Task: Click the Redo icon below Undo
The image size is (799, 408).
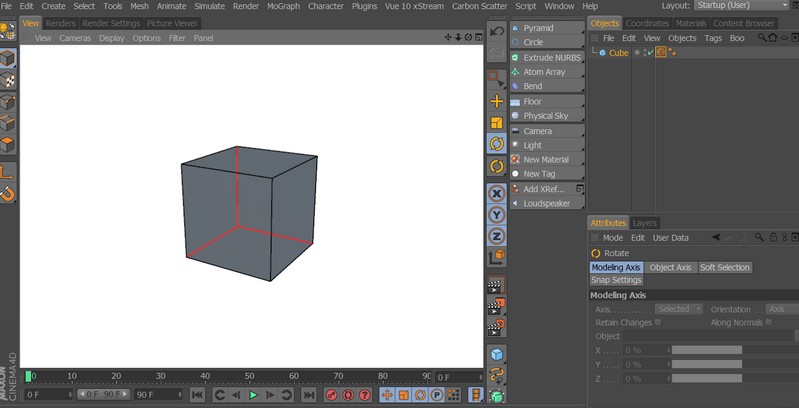Action: click(496, 52)
